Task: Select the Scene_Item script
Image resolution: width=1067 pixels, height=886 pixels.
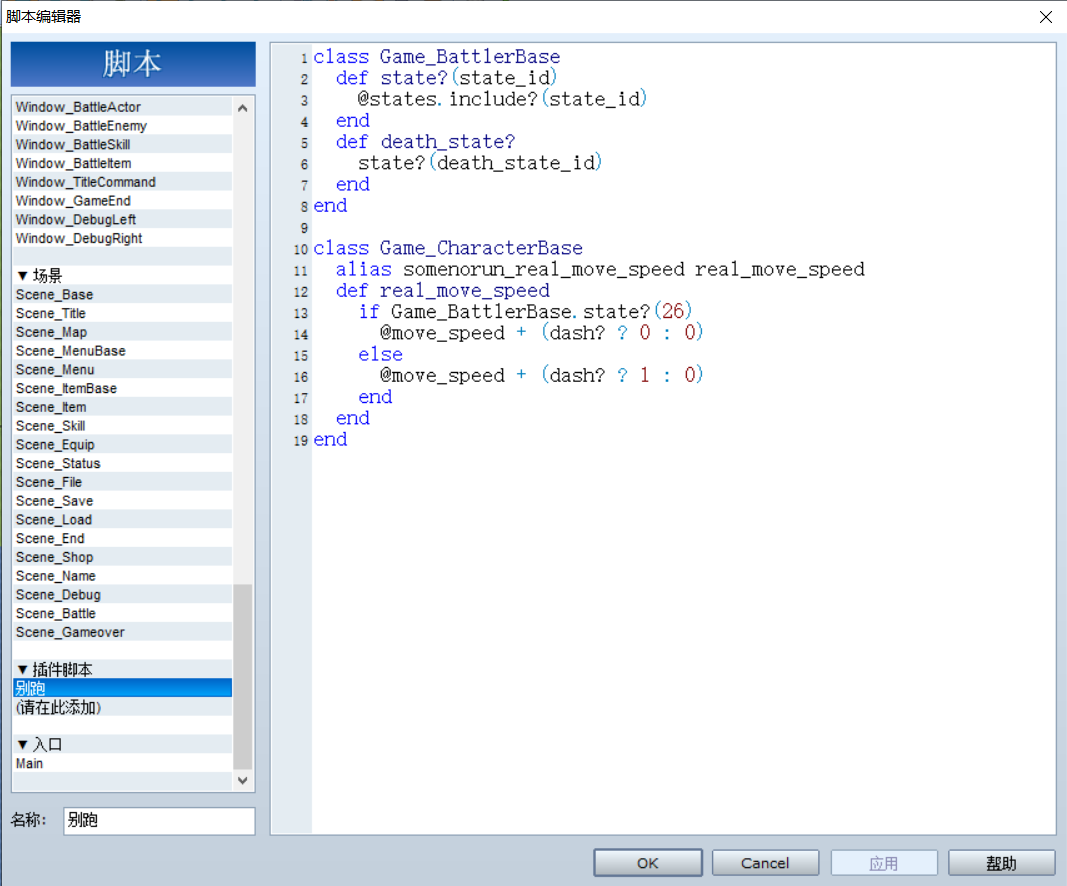Action: pyautogui.click(x=122, y=407)
